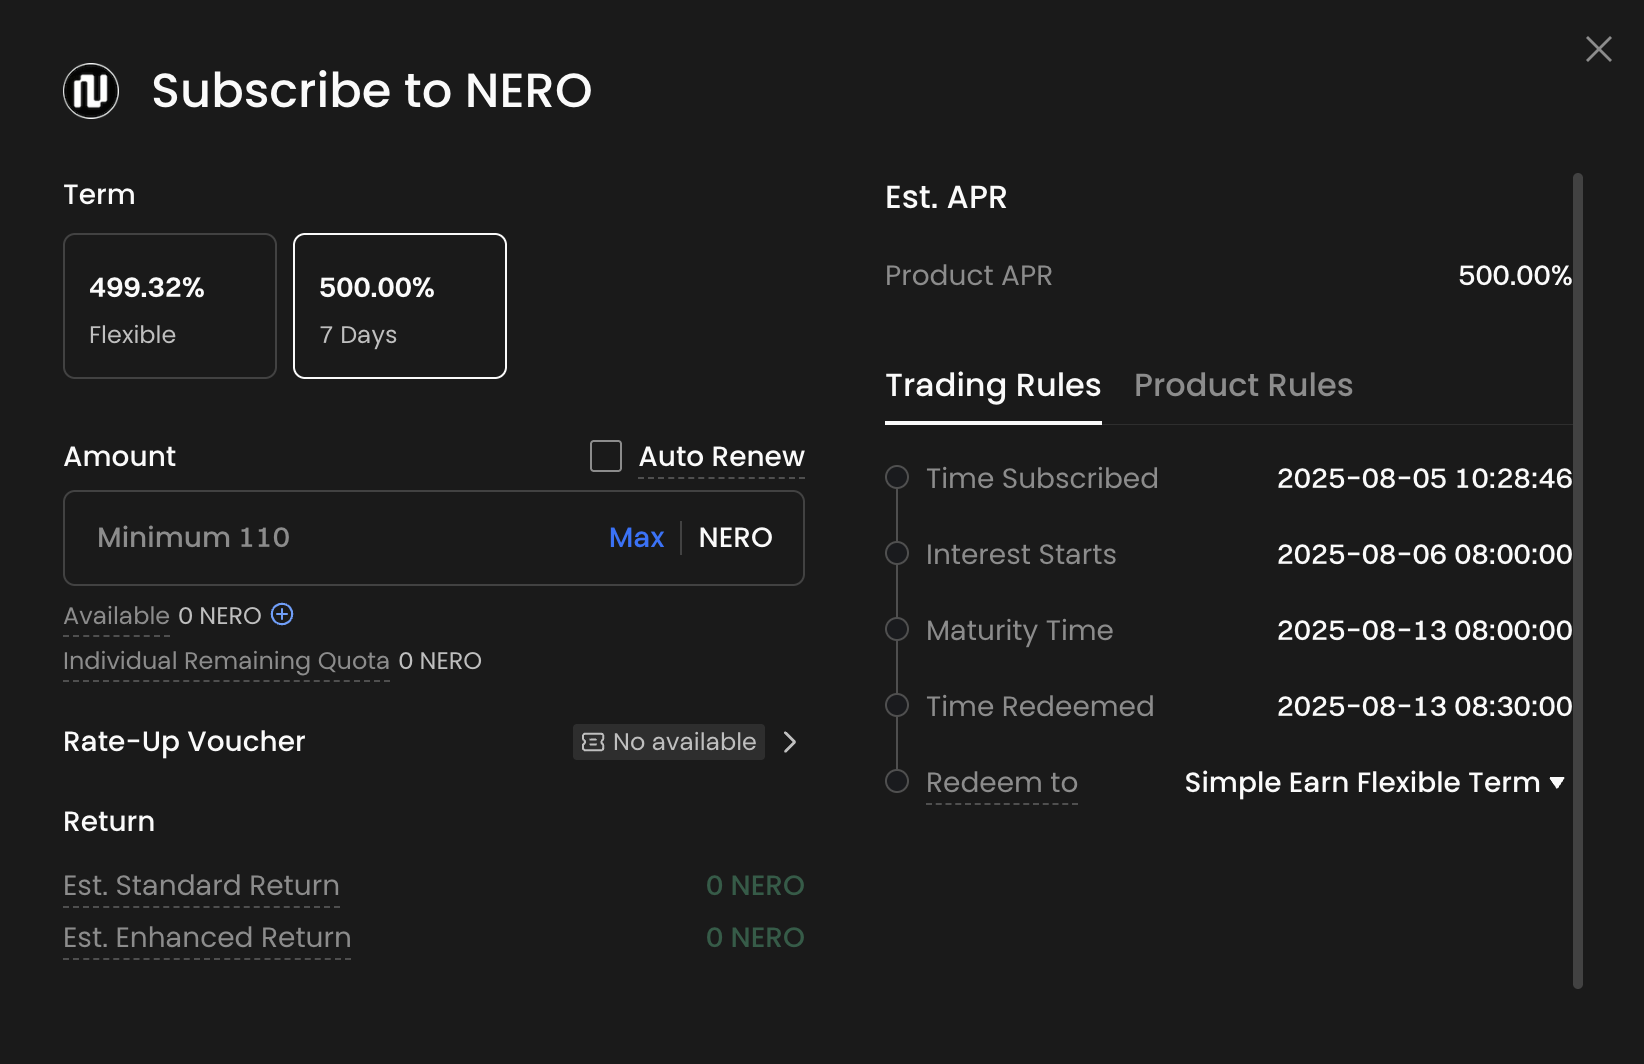1644x1064 pixels.
Task: Click the Redeem to timeline marker
Action: (x=897, y=781)
